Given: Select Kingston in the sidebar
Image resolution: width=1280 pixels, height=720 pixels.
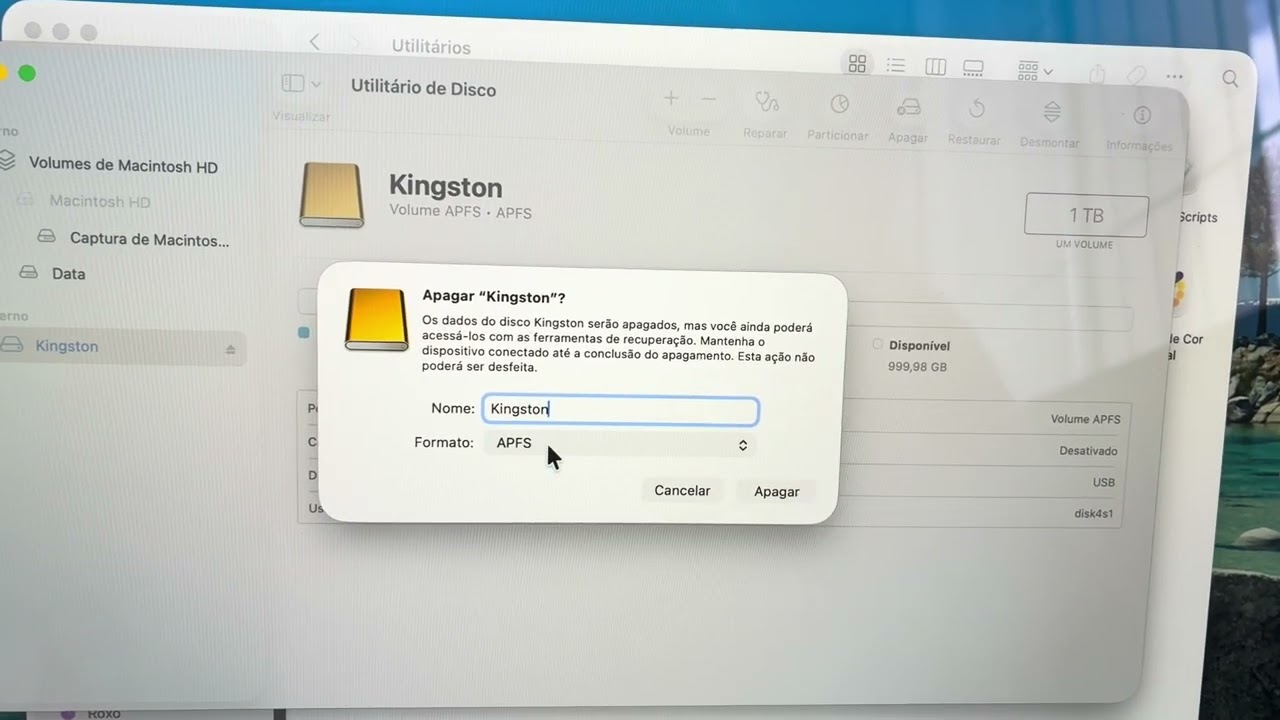Looking at the screenshot, I should coord(118,347).
